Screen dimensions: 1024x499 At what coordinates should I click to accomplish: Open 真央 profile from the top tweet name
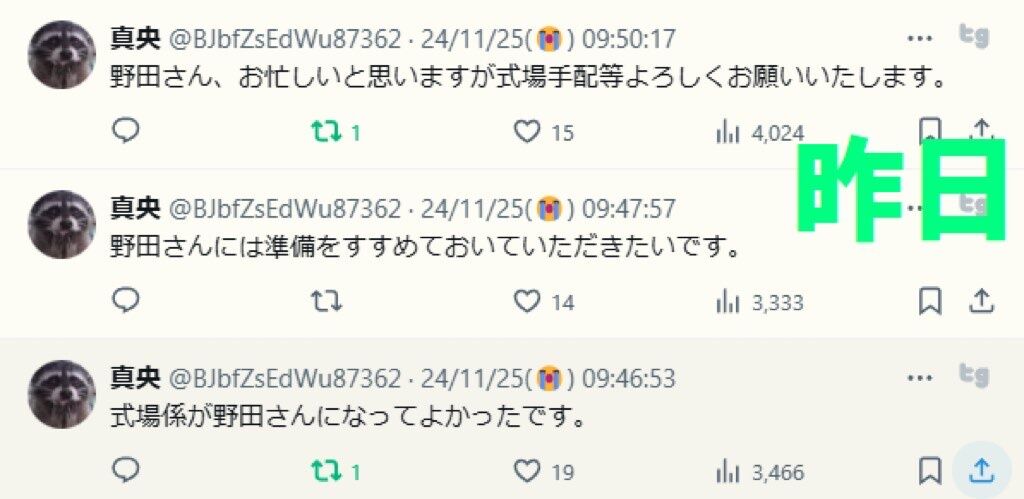(135, 39)
